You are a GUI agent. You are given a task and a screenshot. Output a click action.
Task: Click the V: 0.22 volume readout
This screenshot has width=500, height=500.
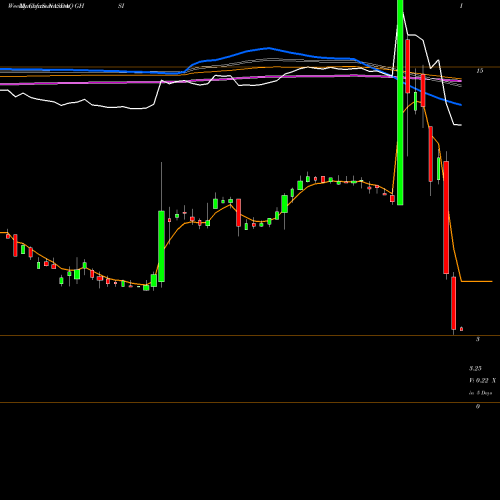[479, 380]
